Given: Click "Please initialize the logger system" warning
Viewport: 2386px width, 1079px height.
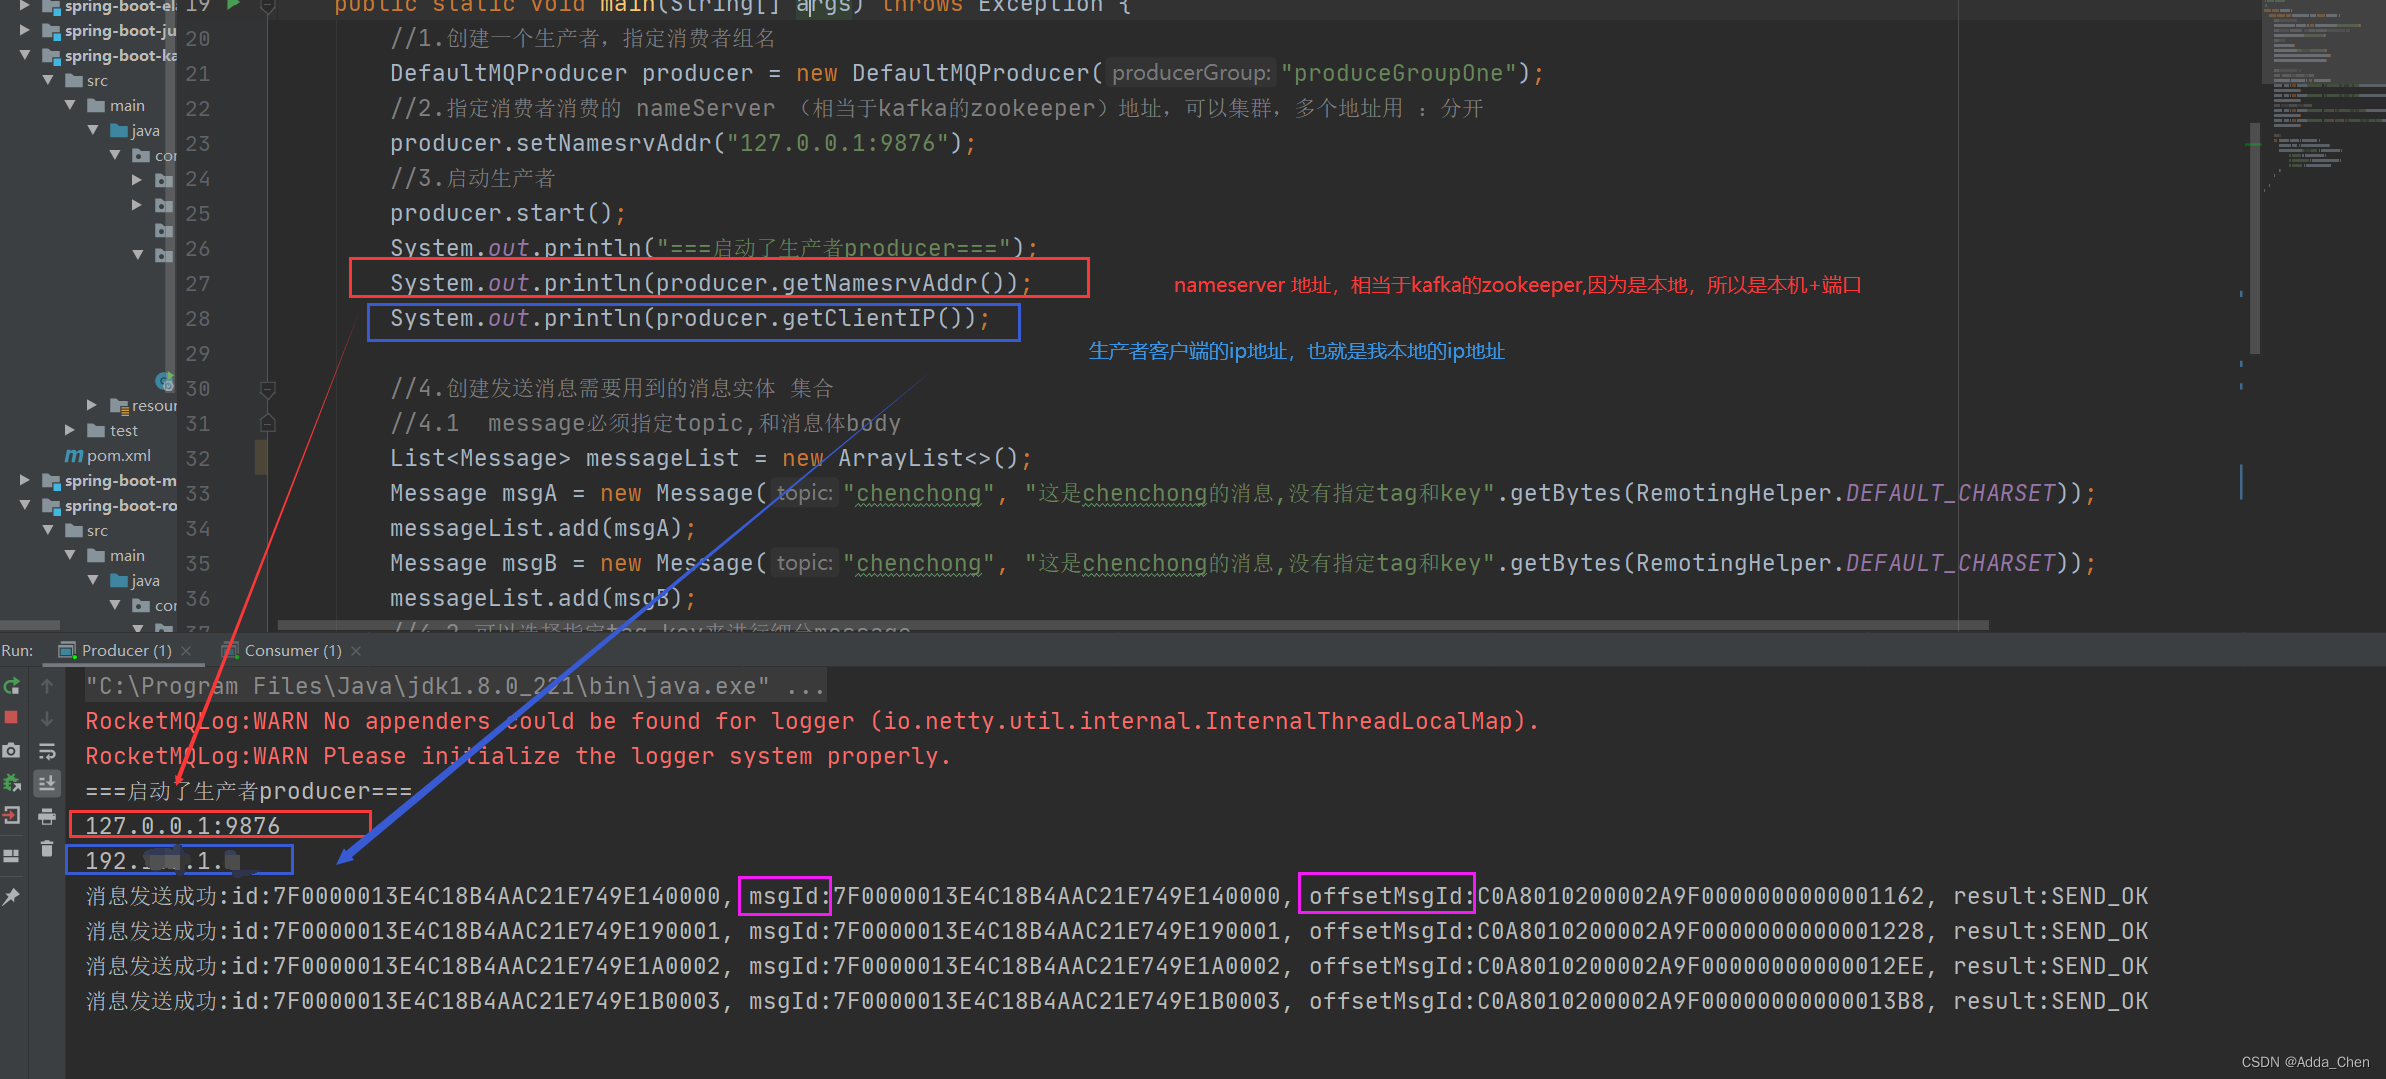Looking at the screenshot, I should point(518,756).
